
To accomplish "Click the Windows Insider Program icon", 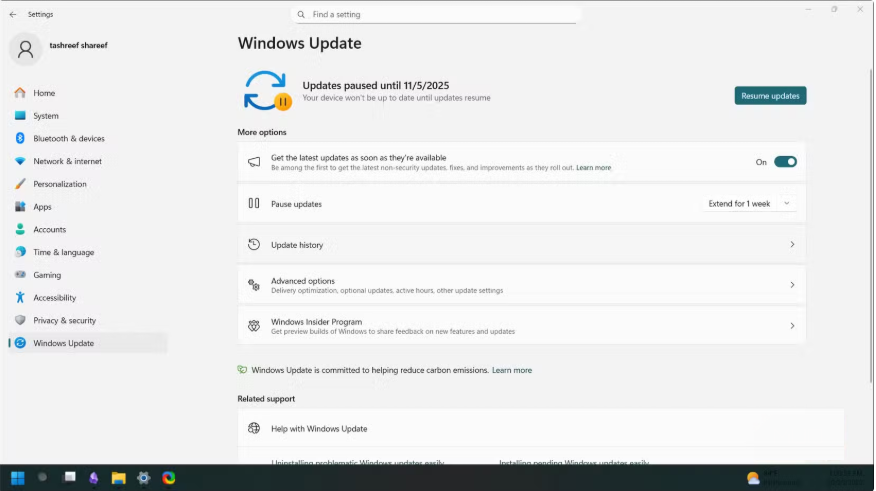I will pos(254,326).
